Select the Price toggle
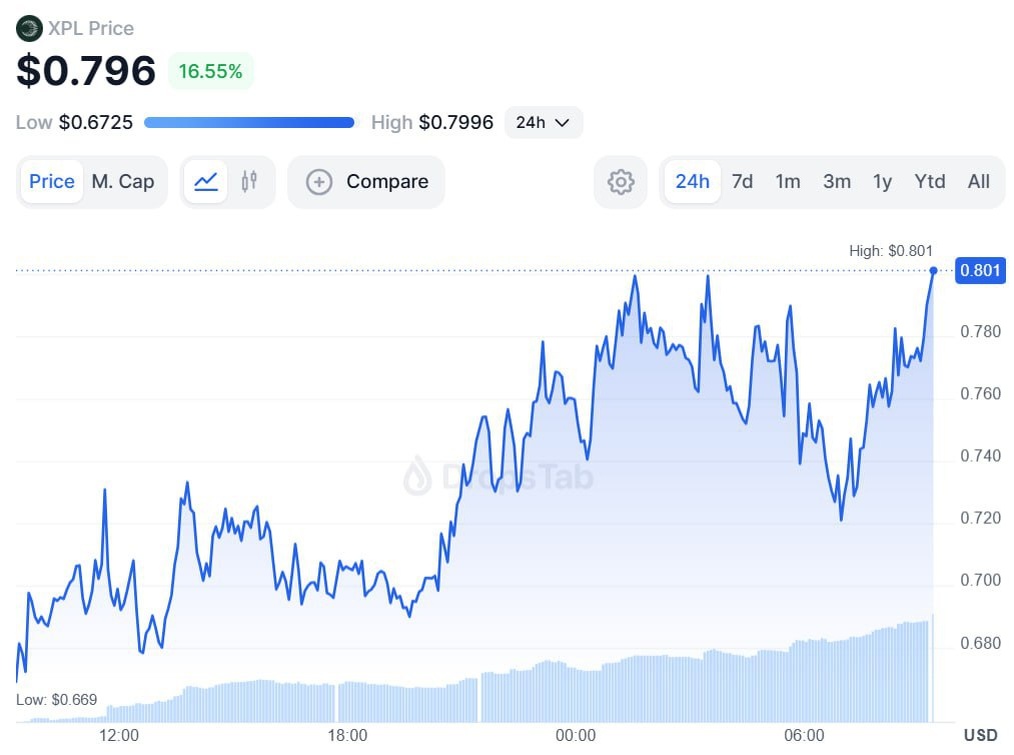Screen dimensions: 1014x755 tap(52, 182)
